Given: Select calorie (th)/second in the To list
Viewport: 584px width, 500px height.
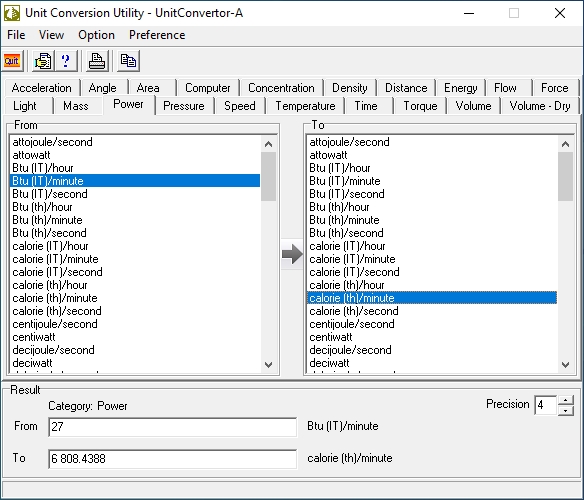Looking at the screenshot, I should (x=432, y=311).
